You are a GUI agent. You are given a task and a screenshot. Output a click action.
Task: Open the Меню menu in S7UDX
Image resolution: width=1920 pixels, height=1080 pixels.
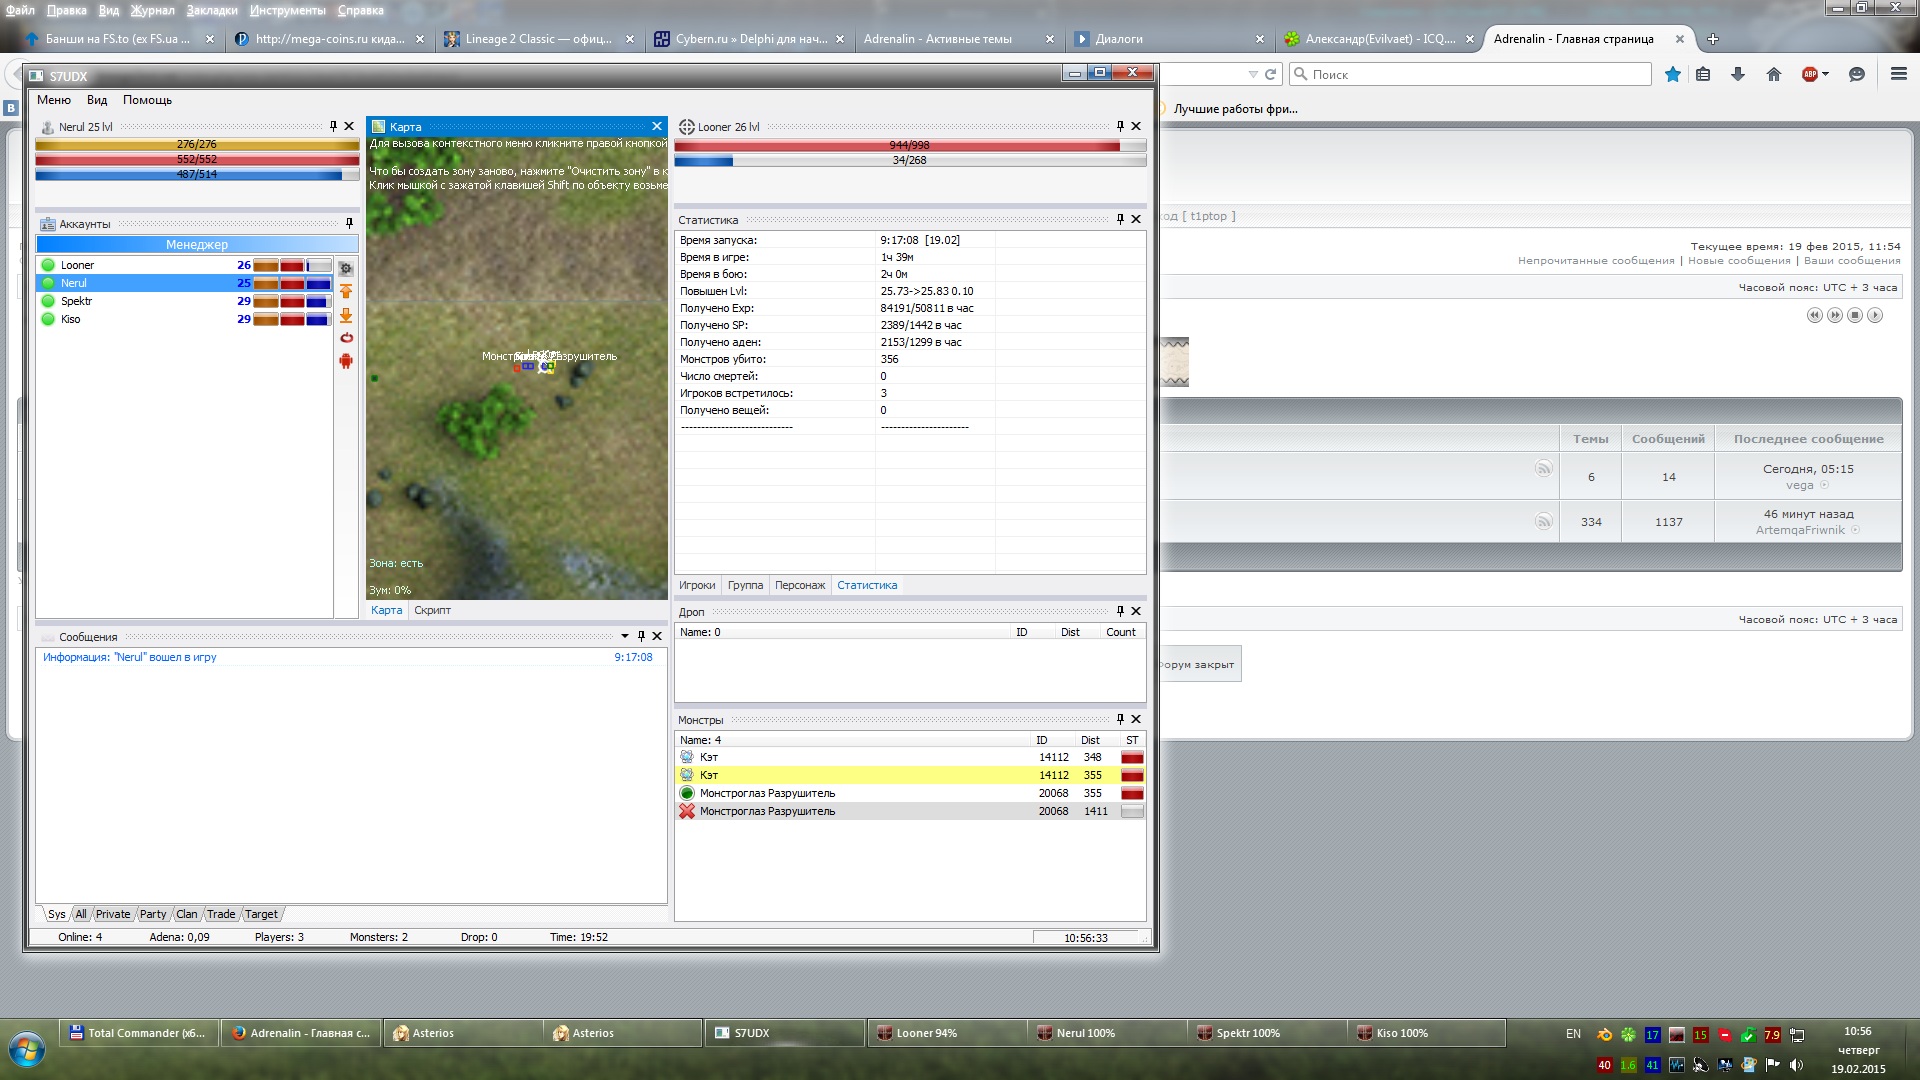(54, 100)
